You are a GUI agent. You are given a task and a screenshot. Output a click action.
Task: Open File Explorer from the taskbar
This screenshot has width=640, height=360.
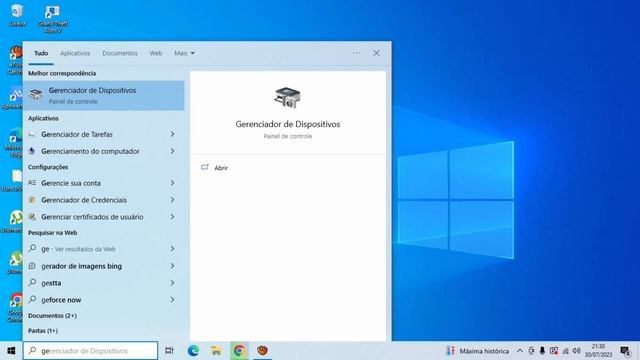pos(216,351)
